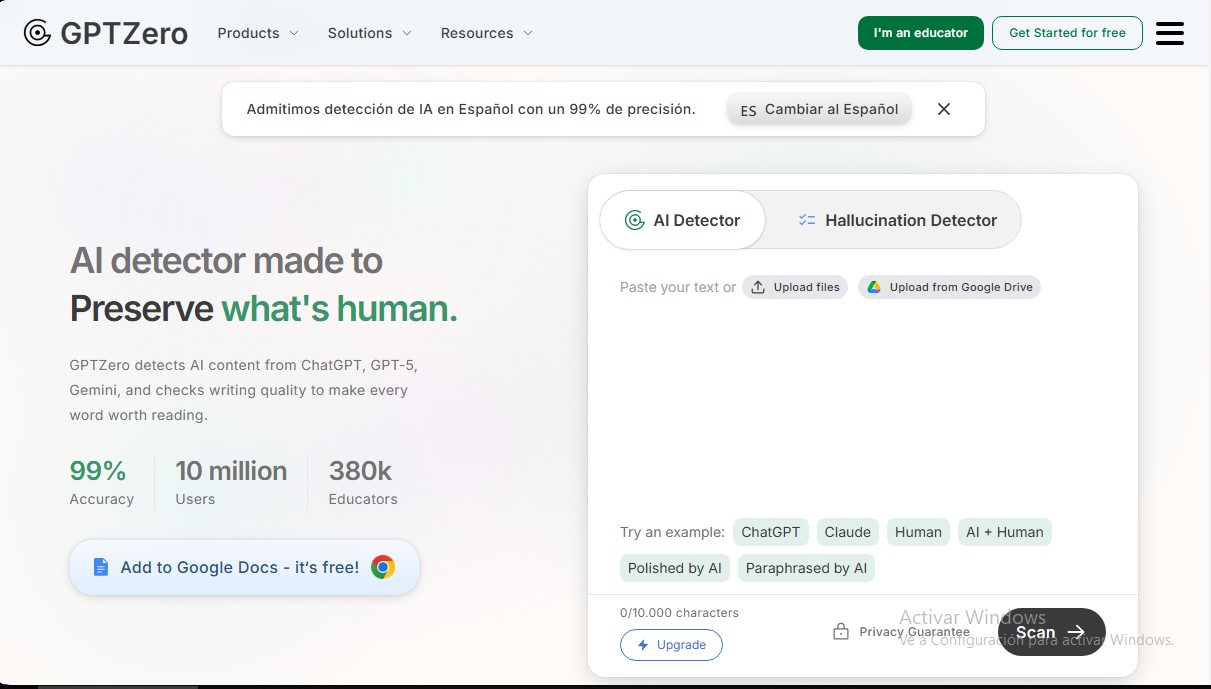The width and height of the screenshot is (1211, 689).
Task: Open the Products dropdown
Action: (257, 33)
